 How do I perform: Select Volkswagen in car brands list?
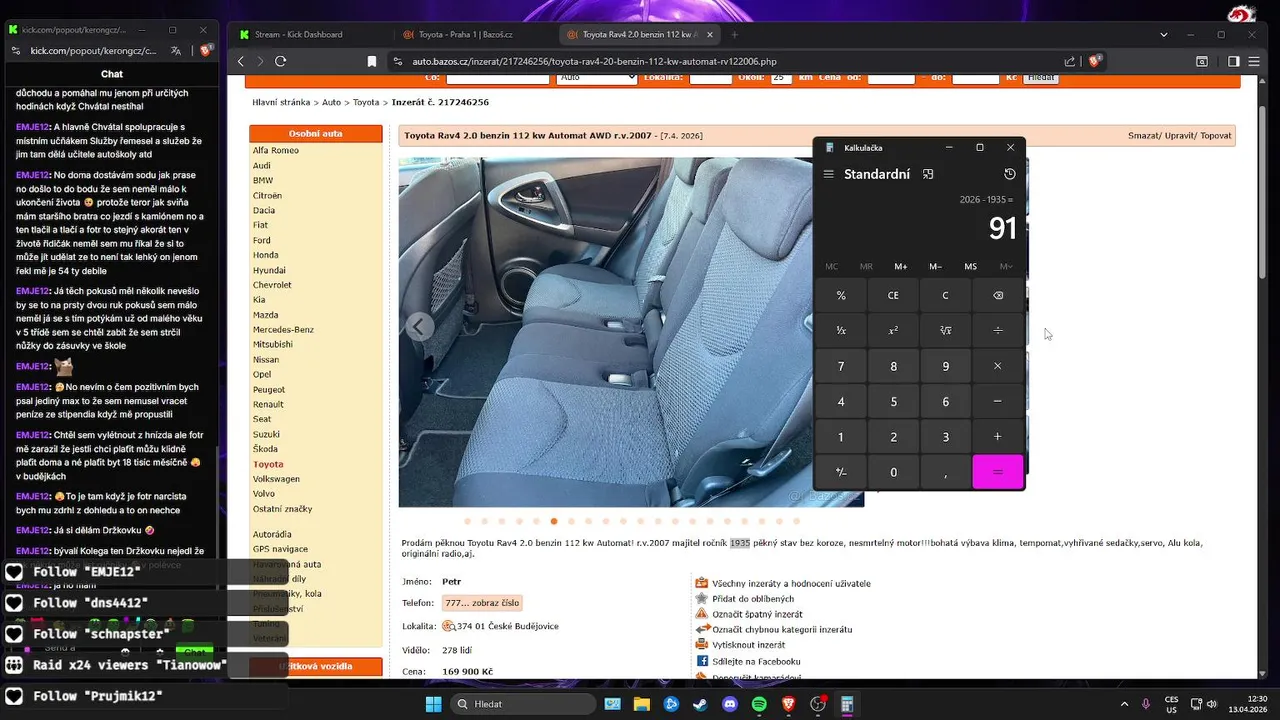tap(276, 479)
